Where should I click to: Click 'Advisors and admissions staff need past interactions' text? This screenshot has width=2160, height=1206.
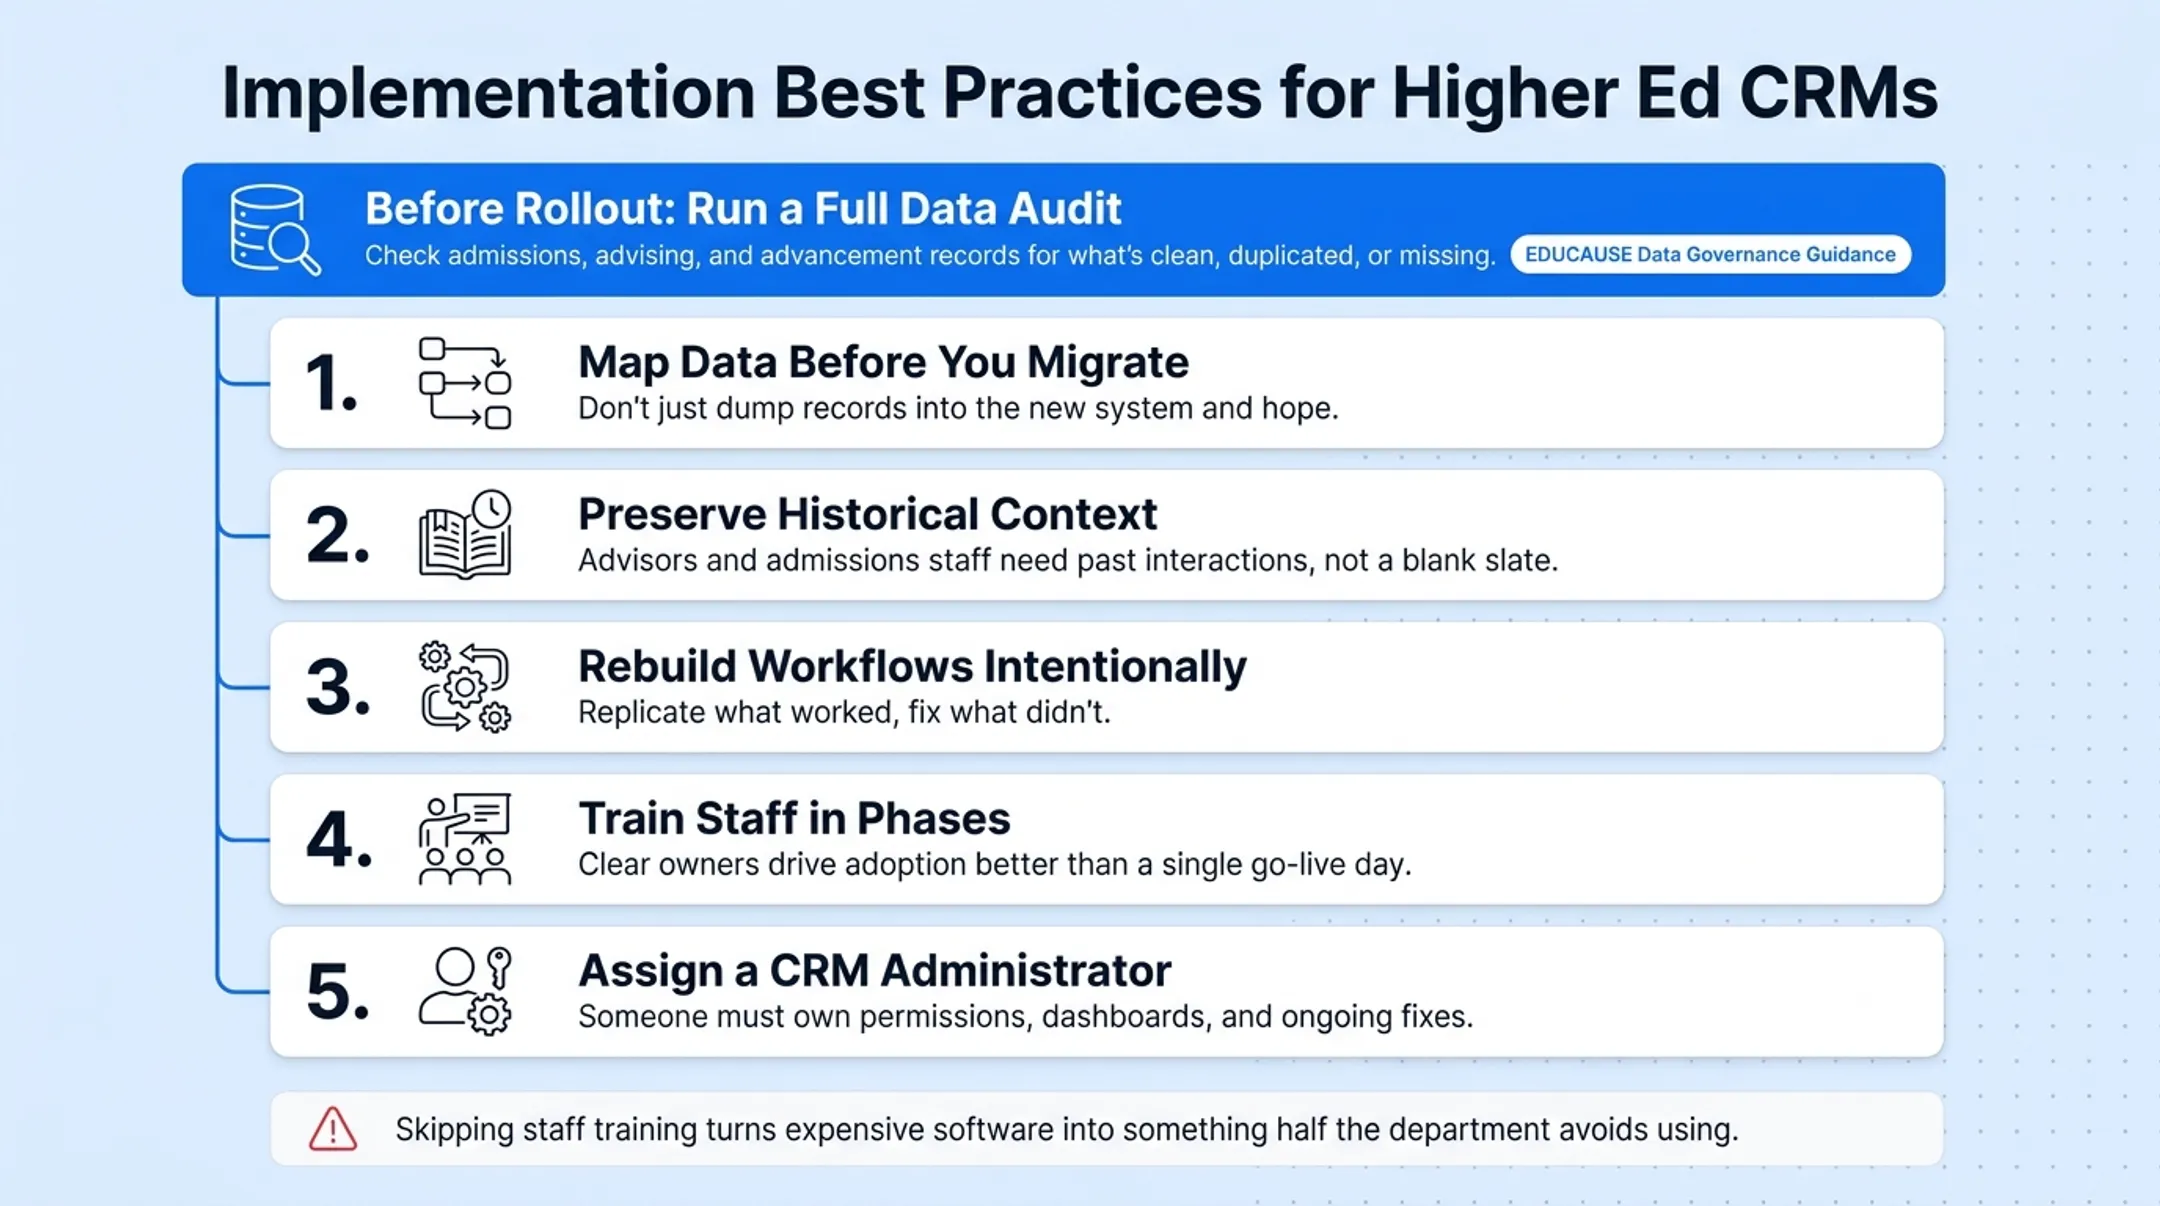[1068, 560]
